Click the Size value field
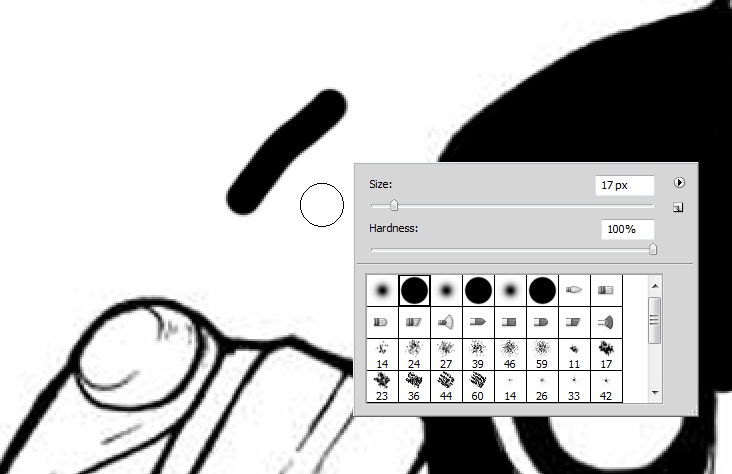This screenshot has width=732, height=474. point(625,185)
